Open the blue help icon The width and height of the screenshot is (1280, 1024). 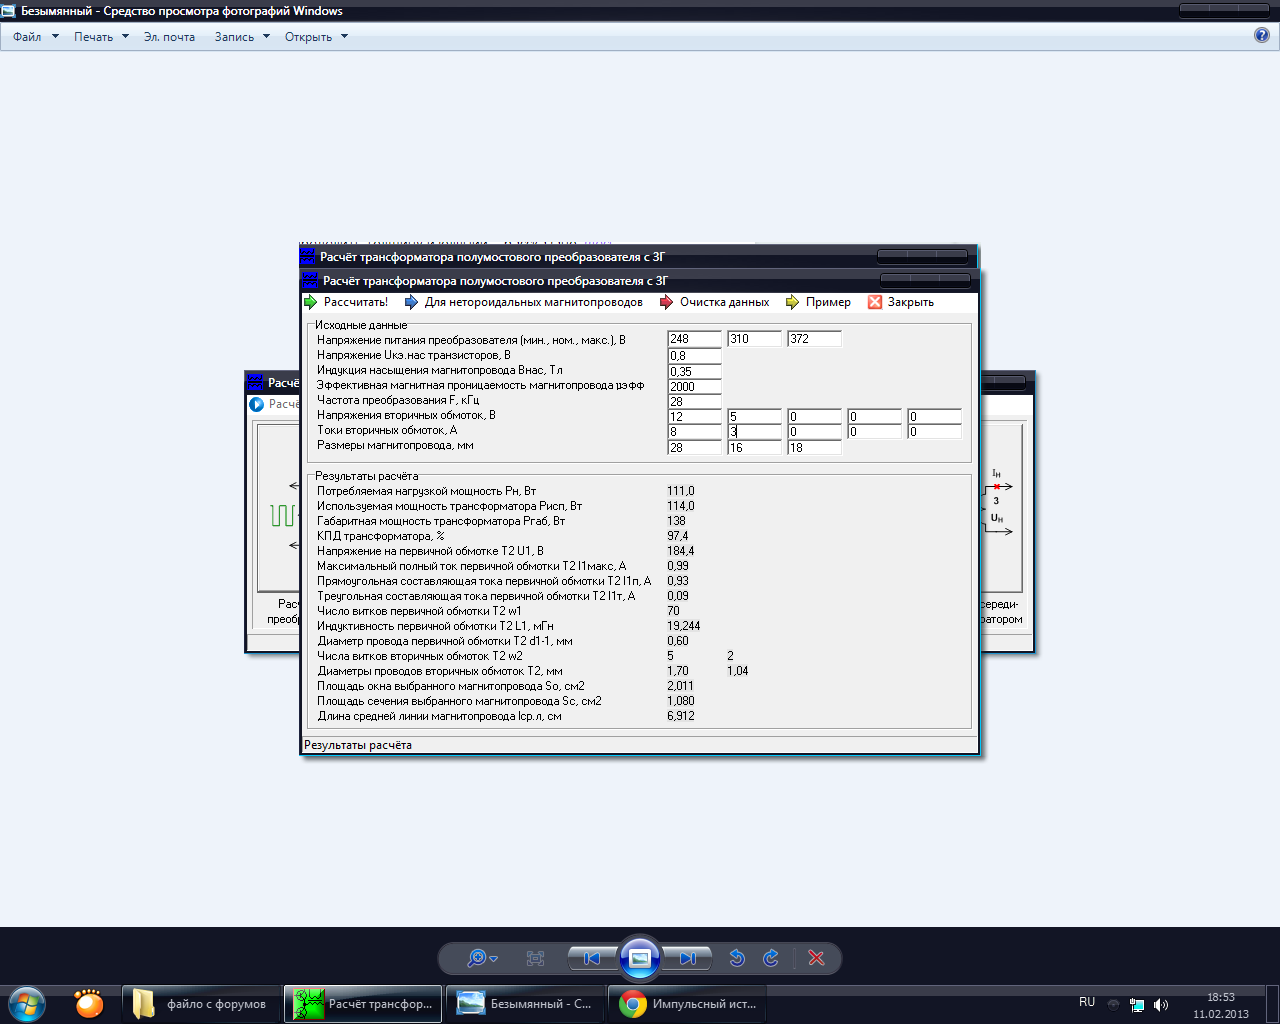coord(1262,35)
